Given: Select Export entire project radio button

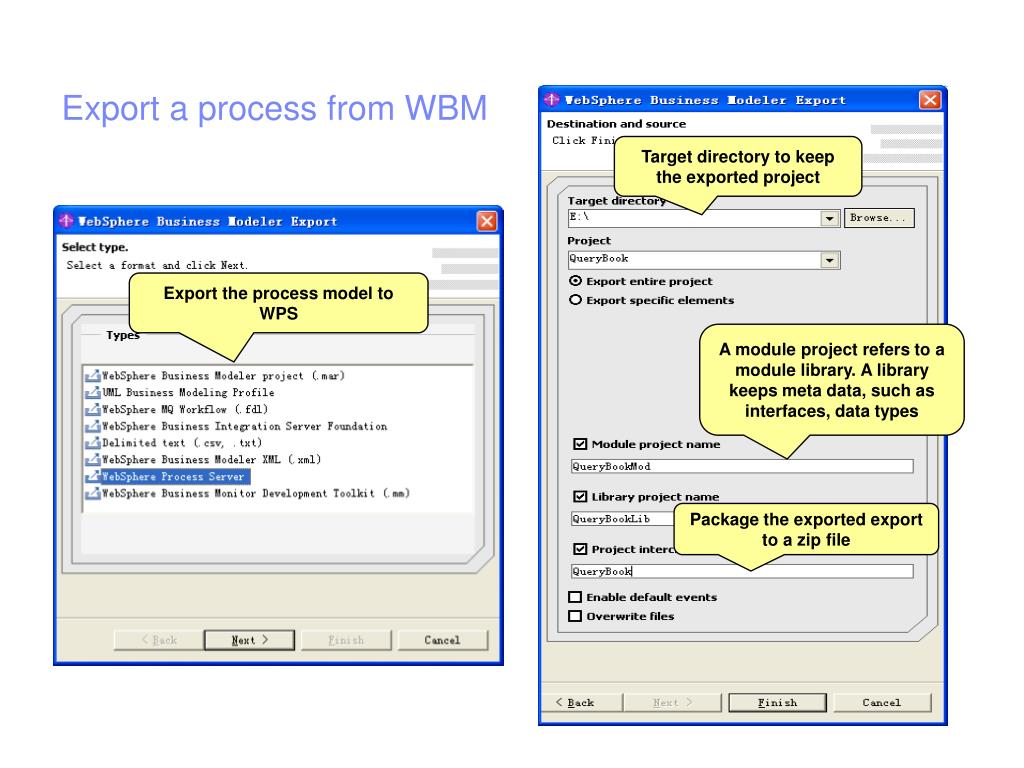Looking at the screenshot, I should pyautogui.click(x=575, y=281).
